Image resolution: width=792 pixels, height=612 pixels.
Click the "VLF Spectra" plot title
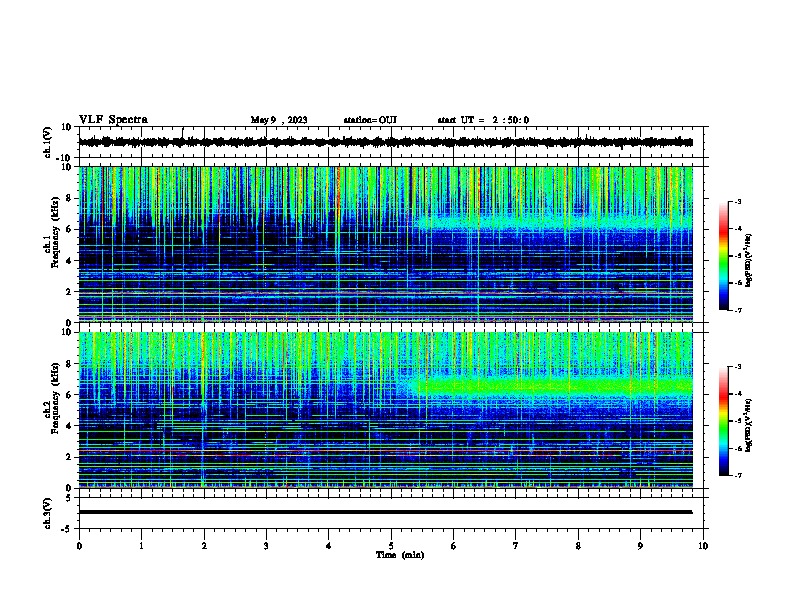113,120
